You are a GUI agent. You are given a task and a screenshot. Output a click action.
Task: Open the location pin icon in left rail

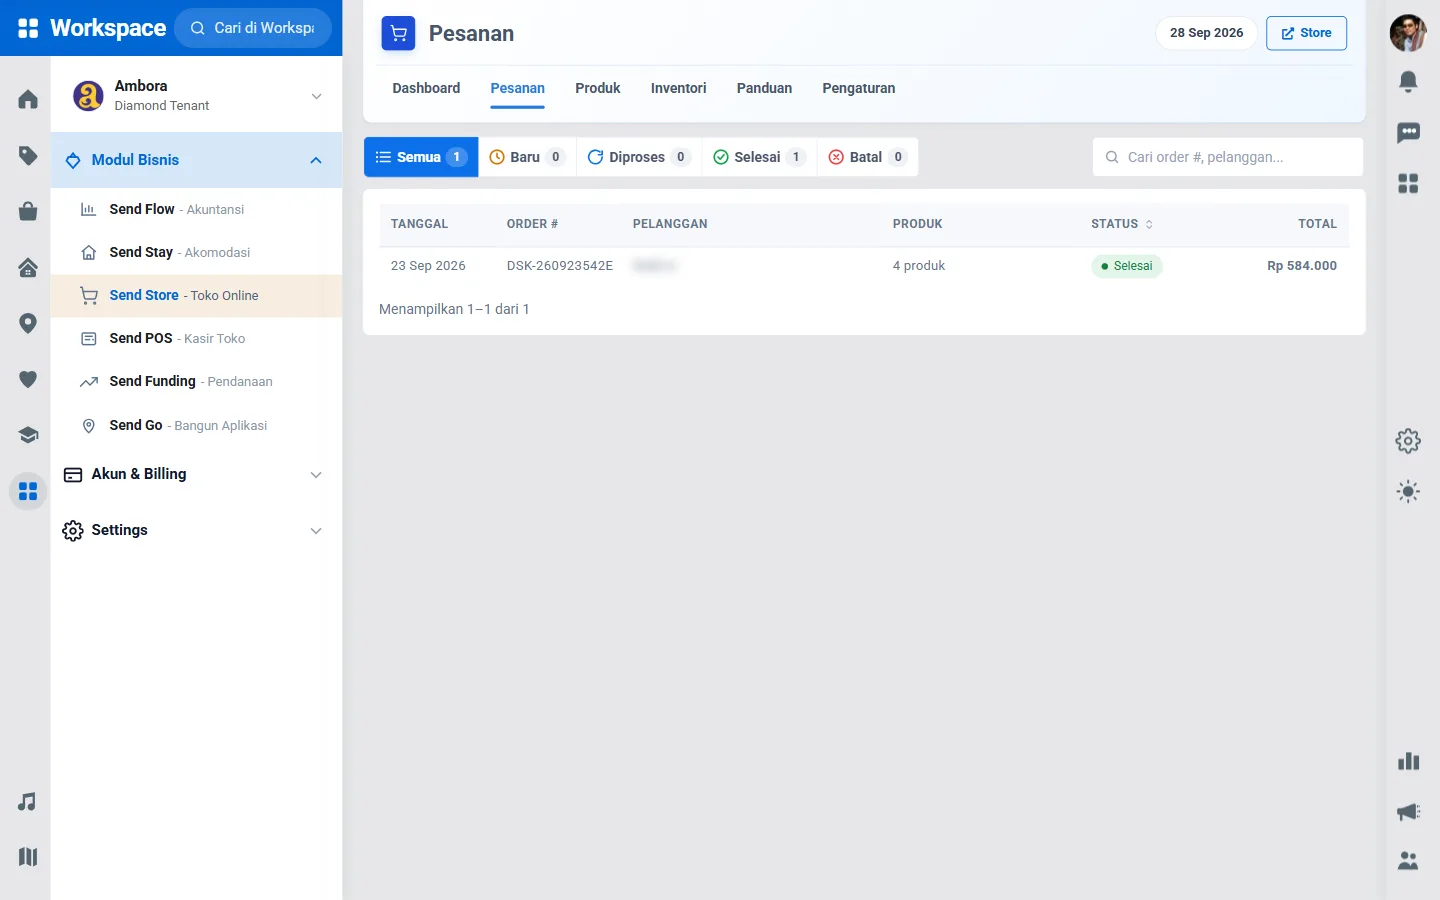[28, 323]
